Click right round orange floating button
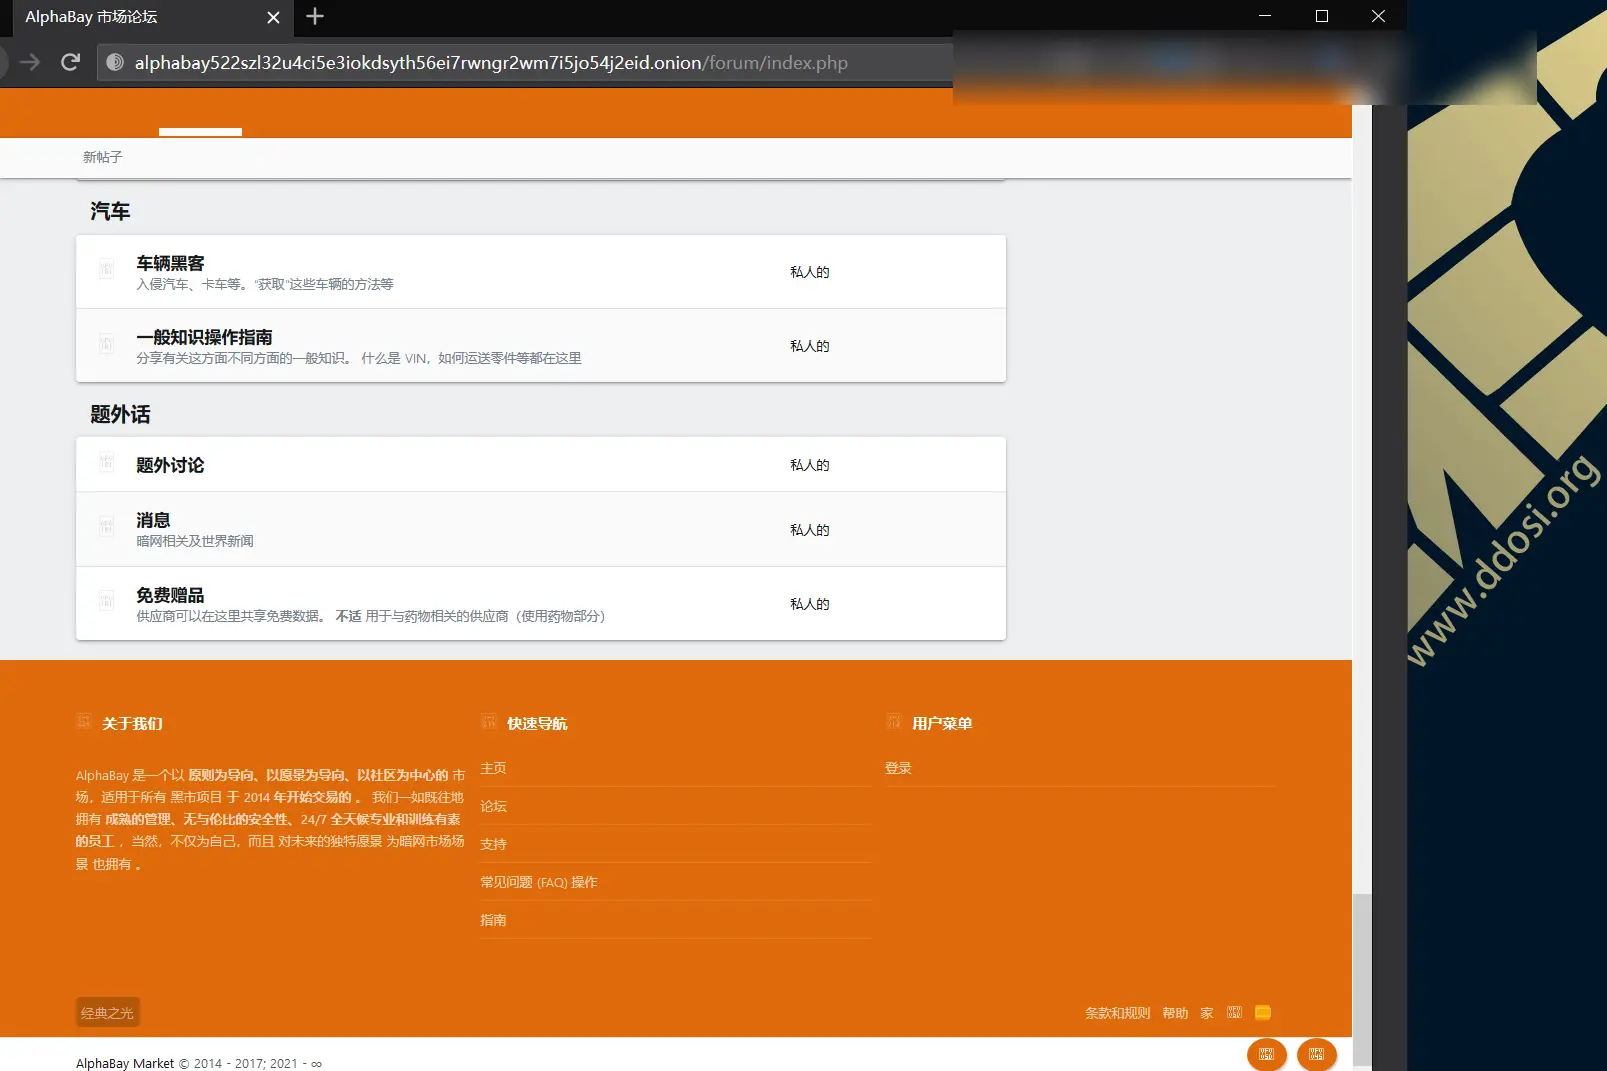 tap(1316, 1054)
